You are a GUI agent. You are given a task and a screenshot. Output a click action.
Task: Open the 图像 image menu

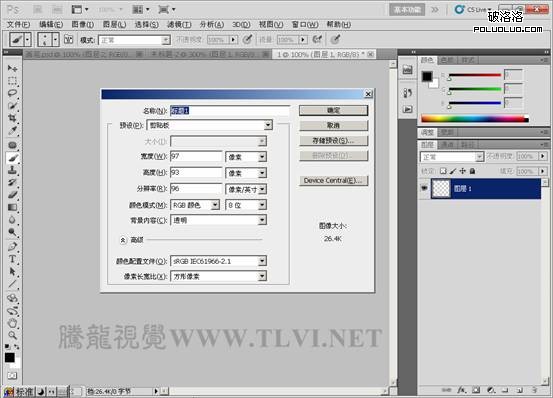pos(83,24)
